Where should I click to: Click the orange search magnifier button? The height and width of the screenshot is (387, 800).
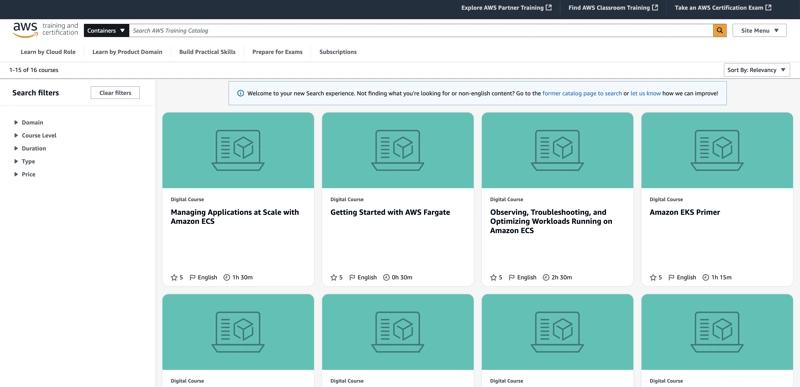(719, 31)
